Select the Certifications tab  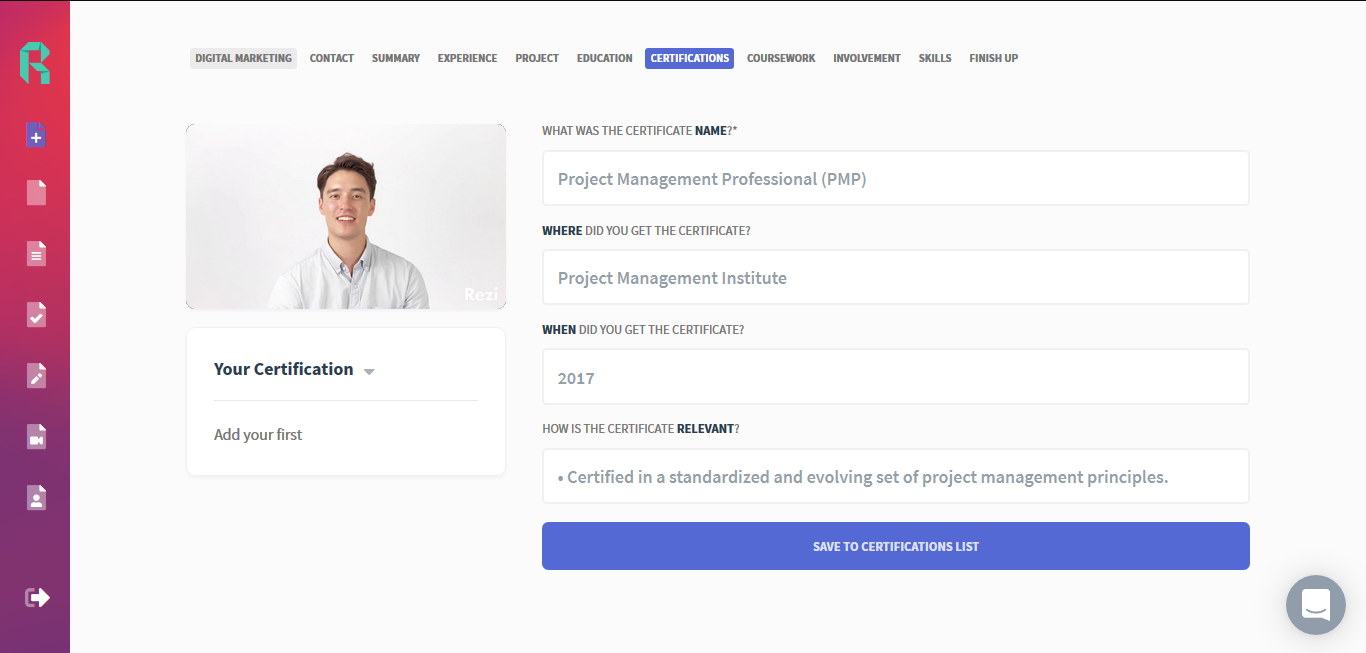click(690, 58)
